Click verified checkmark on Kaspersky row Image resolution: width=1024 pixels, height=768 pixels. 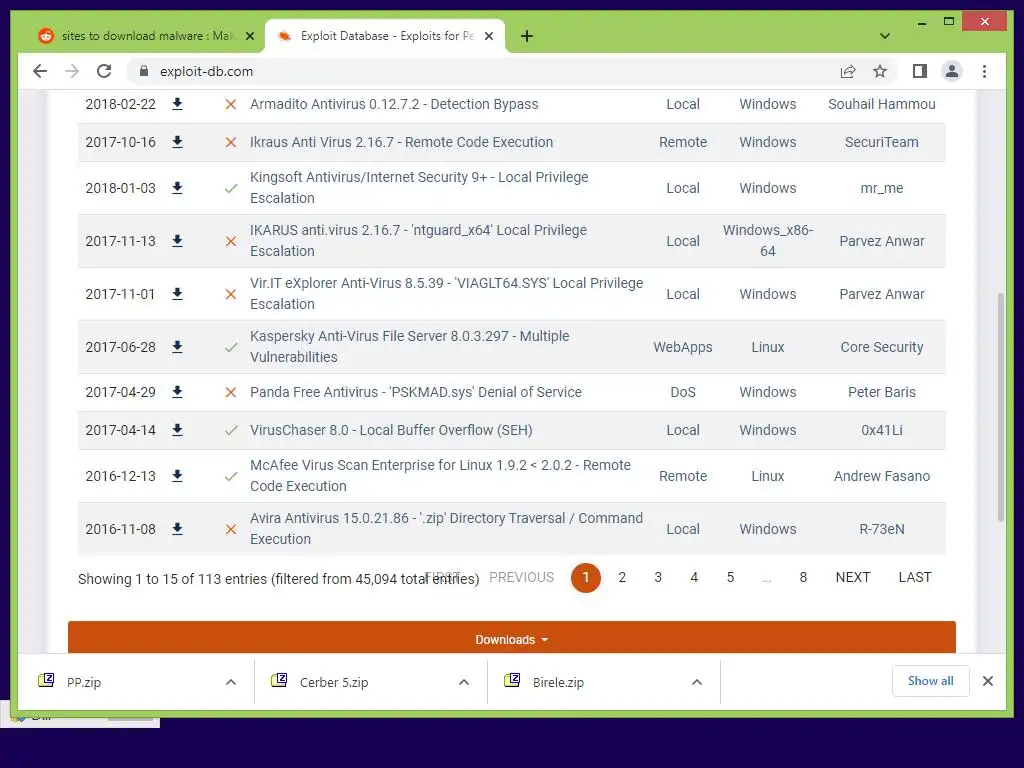tap(231, 347)
